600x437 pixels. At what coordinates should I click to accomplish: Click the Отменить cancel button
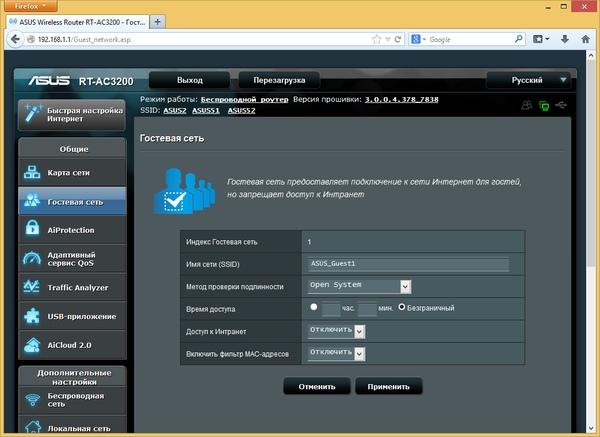[317, 386]
